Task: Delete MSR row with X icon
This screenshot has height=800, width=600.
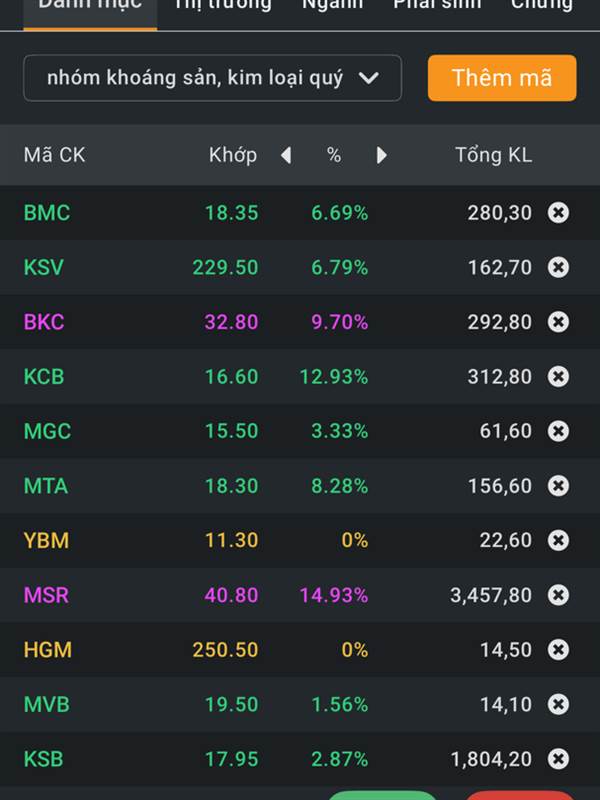Action: click(558, 595)
